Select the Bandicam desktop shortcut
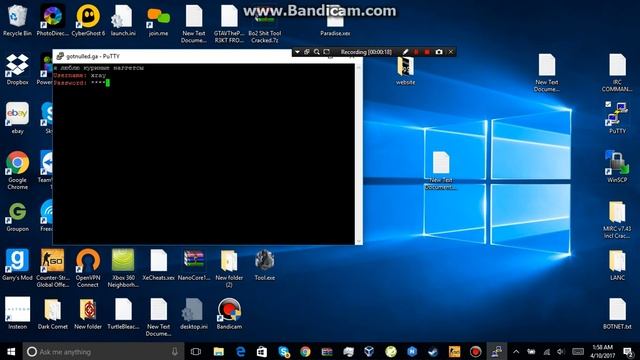 coord(229,313)
